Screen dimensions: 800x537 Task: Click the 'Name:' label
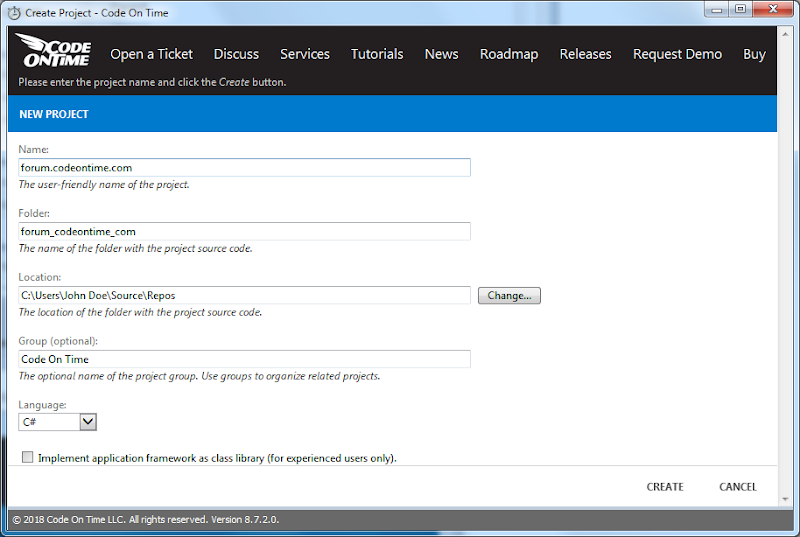click(33, 149)
